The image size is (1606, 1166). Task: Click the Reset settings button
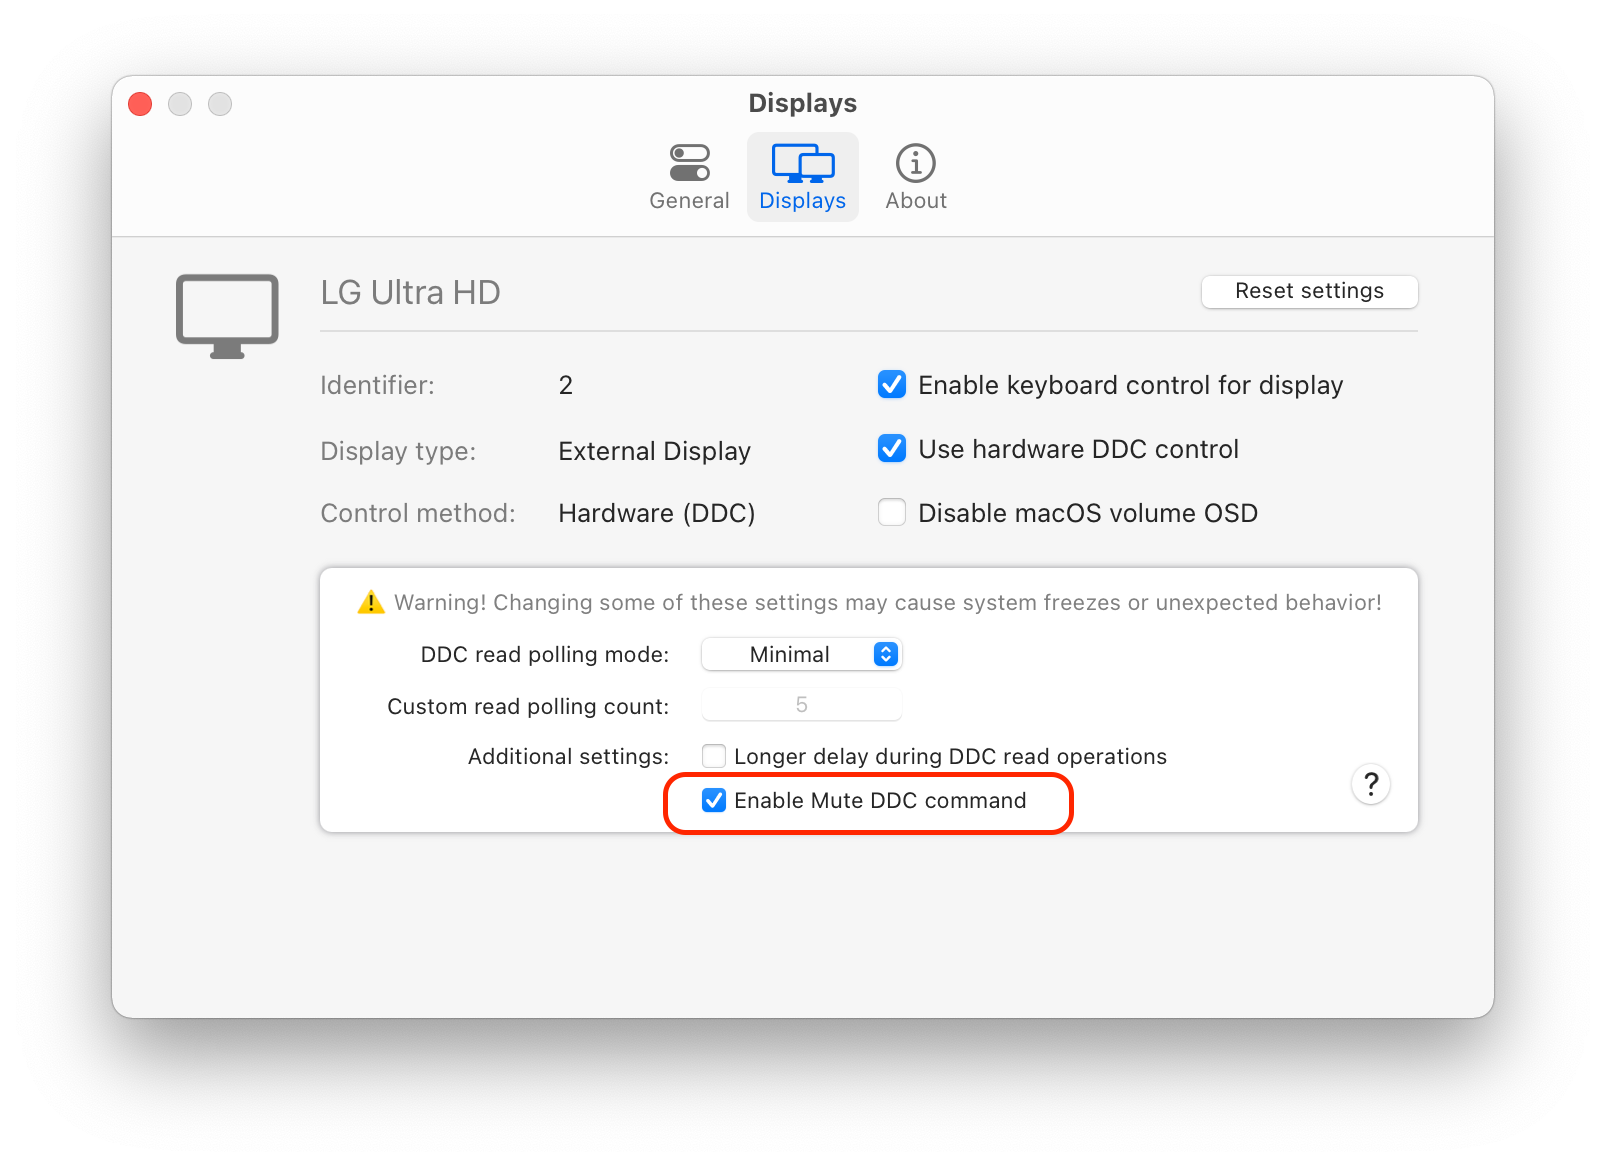tap(1309, 291)
